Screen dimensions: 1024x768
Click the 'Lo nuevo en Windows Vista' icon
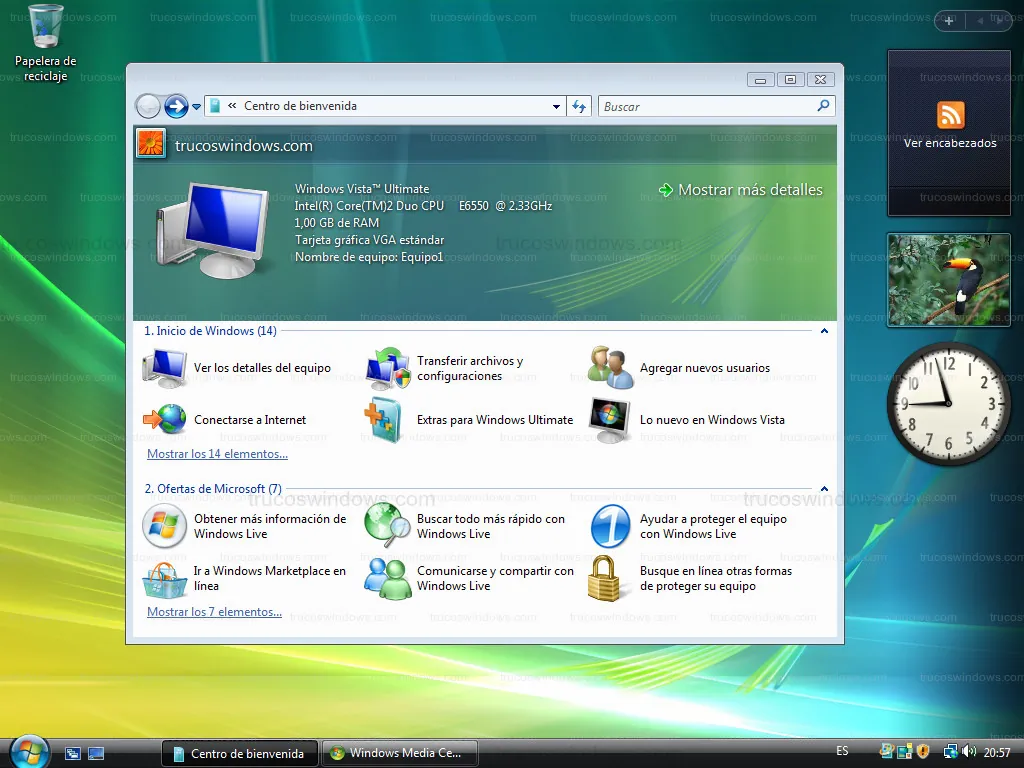(x=610, y=420)
